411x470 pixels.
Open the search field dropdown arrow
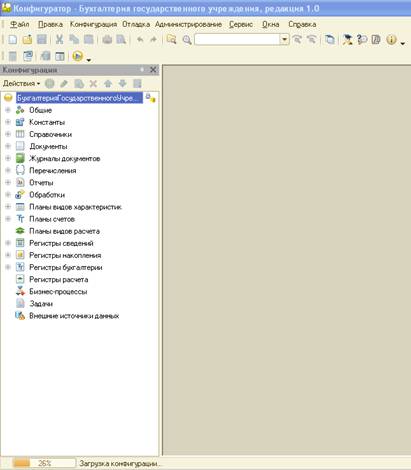(284, 39)
